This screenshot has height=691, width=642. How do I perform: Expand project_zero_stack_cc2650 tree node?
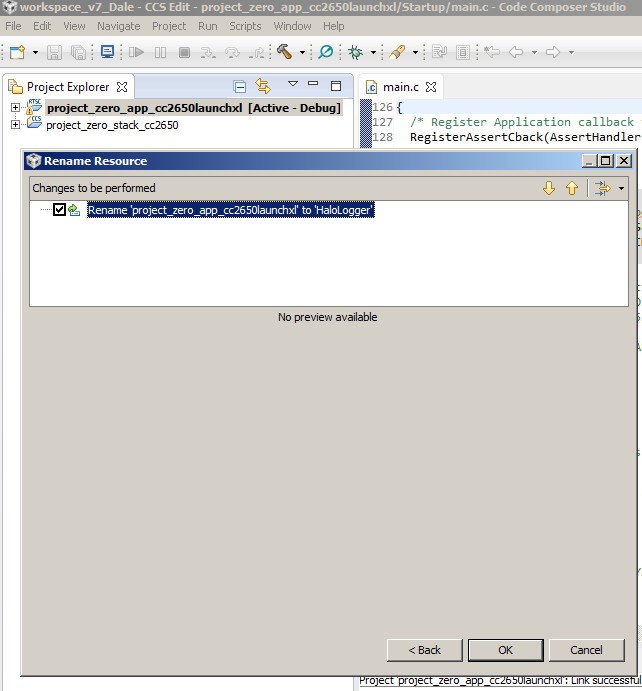[15, 125]
